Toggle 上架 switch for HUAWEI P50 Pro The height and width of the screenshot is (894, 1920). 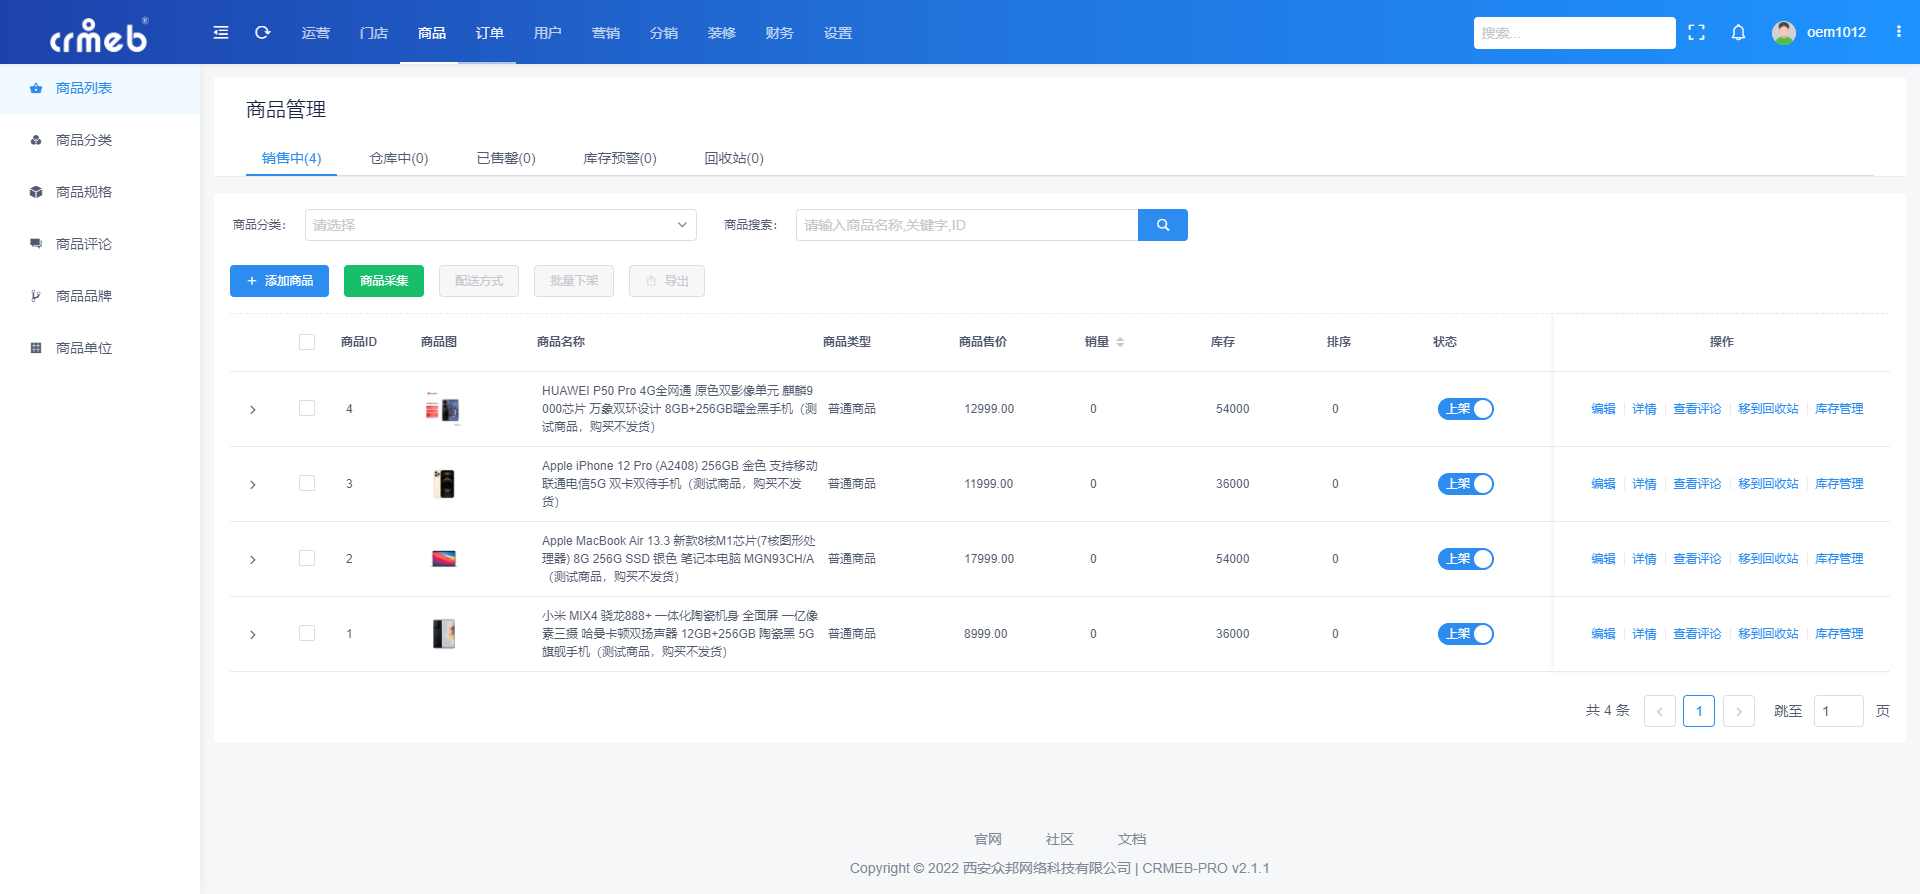pyautogui.click(x=1466, y=409)
